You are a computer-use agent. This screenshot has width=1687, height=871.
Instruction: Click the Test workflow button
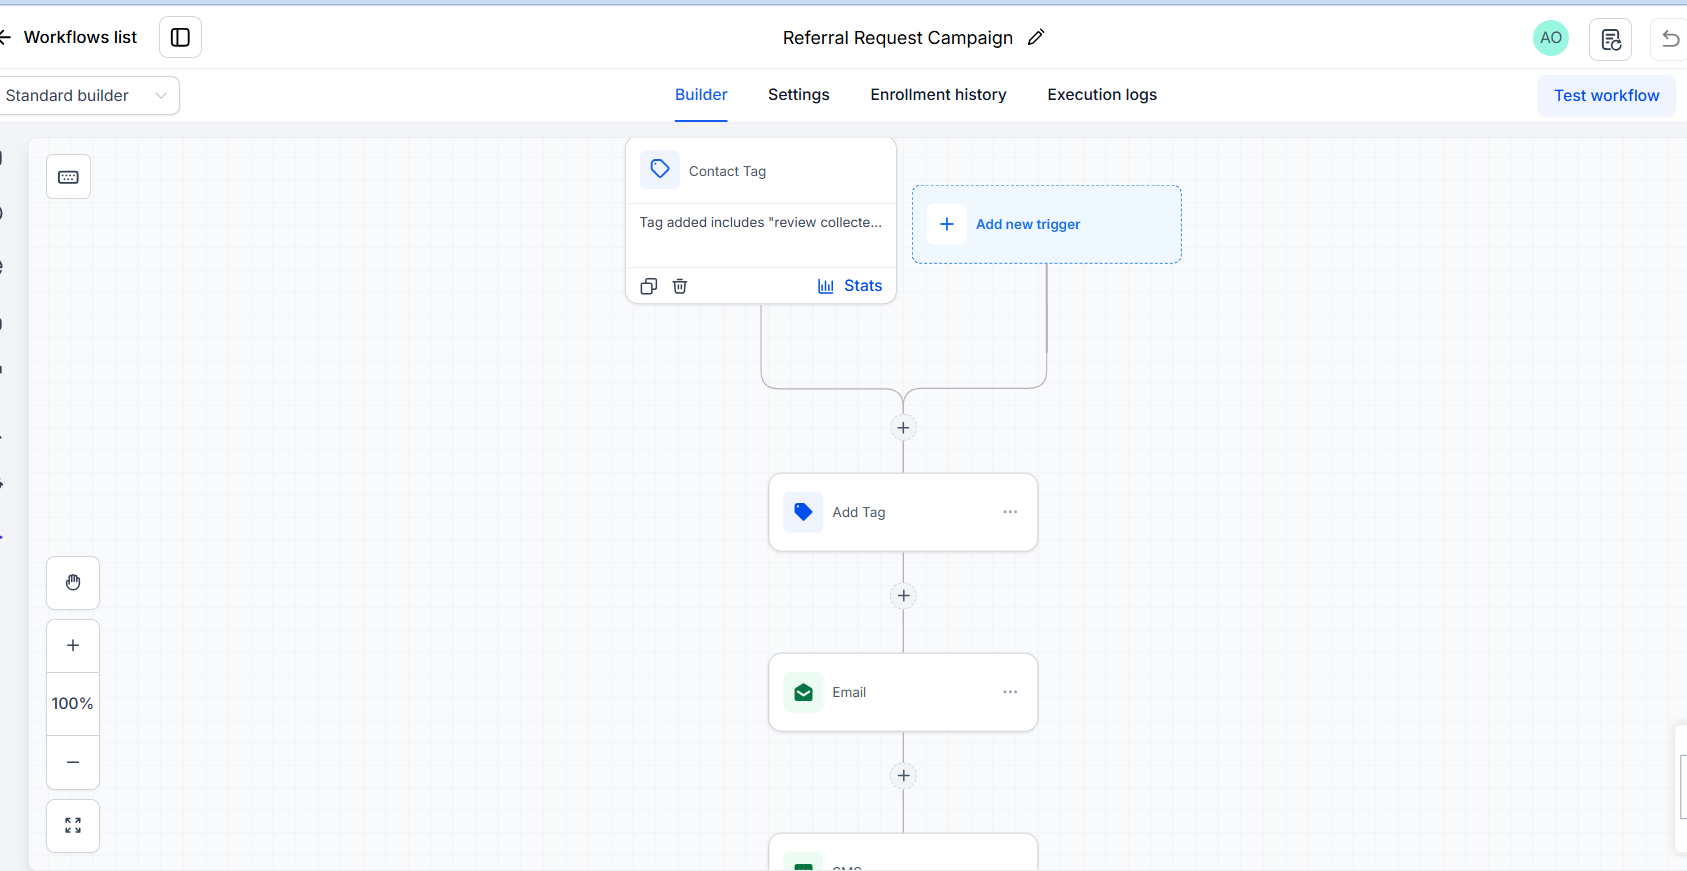click(1606, 96)
